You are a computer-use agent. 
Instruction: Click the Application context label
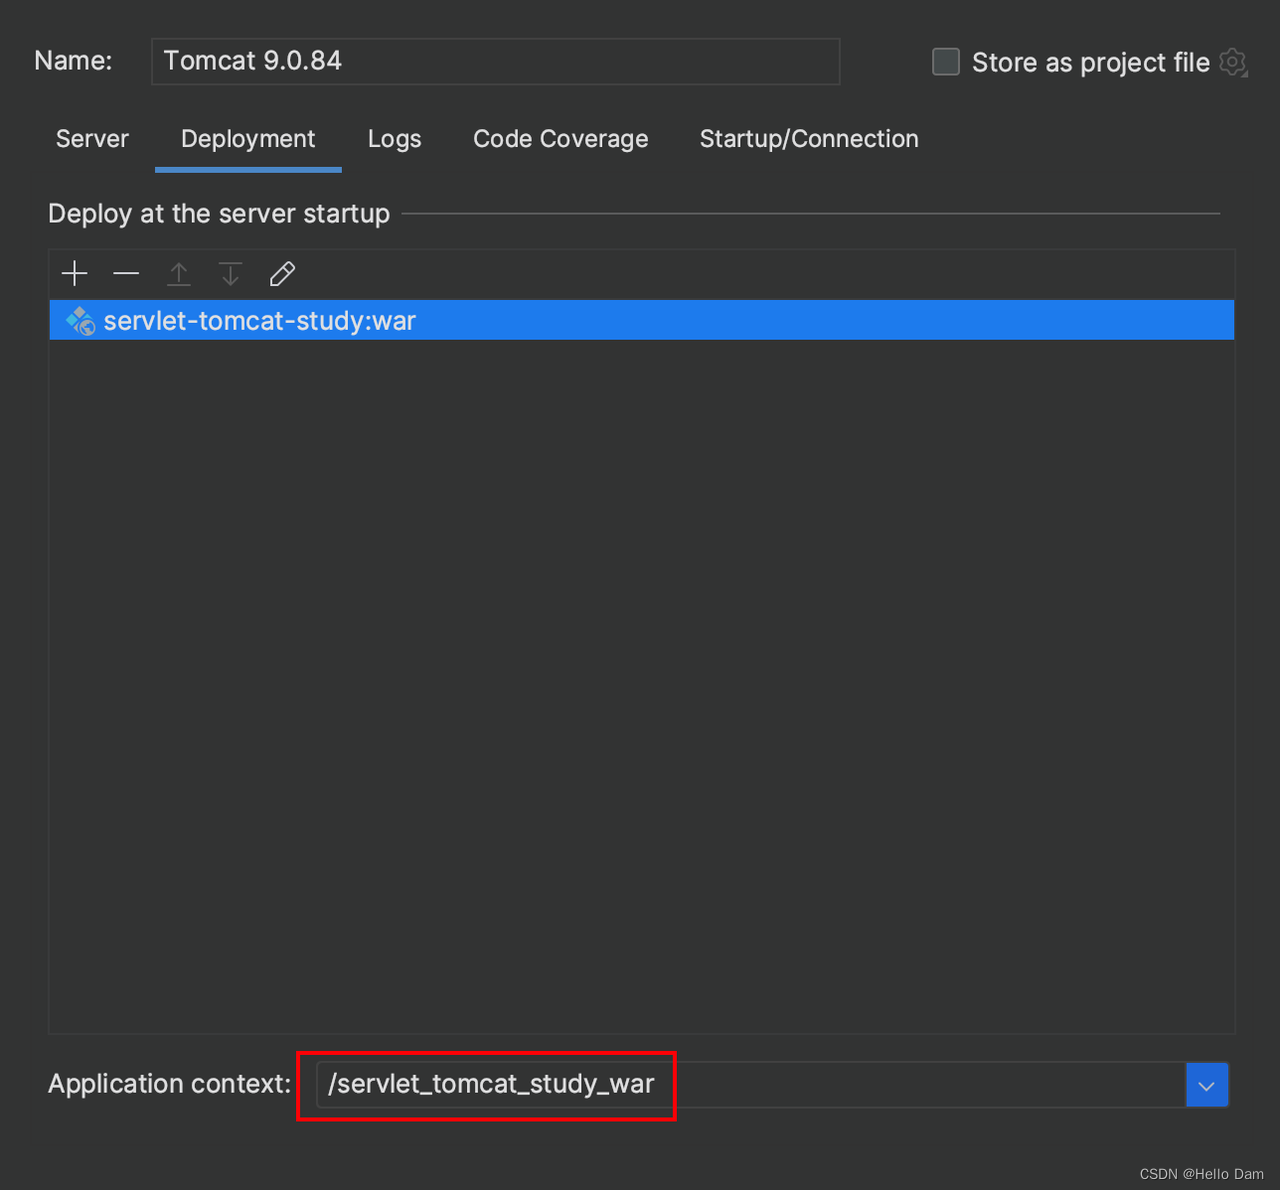[169, 1084]
